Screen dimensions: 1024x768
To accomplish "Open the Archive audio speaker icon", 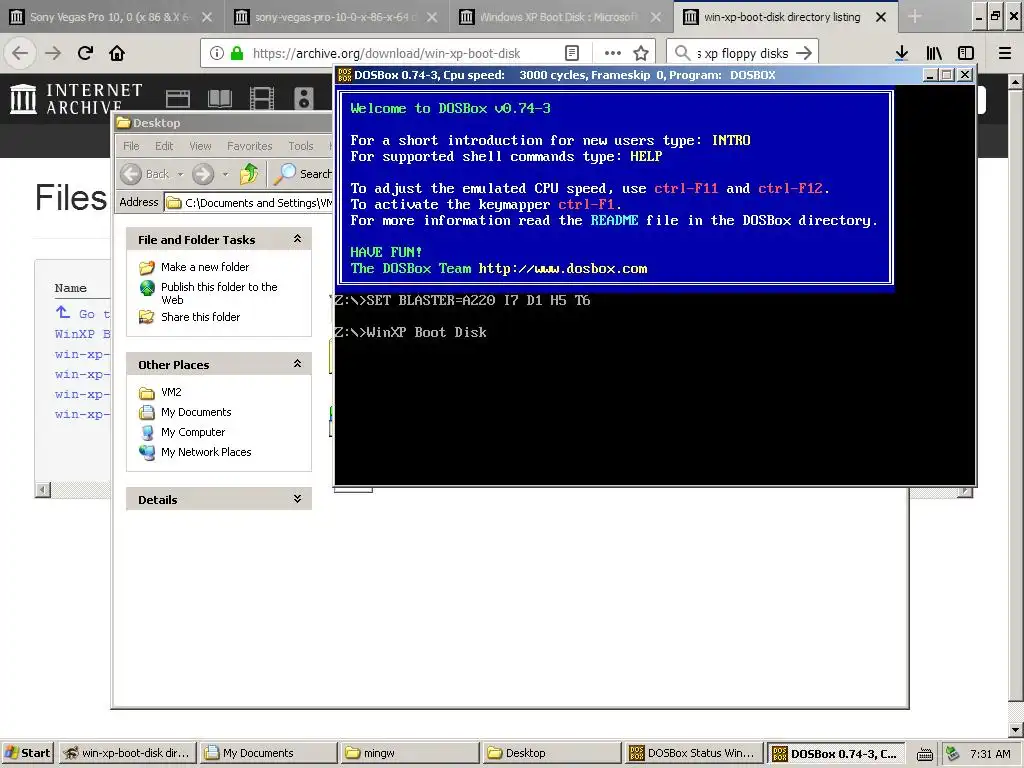I will (304, 99).
